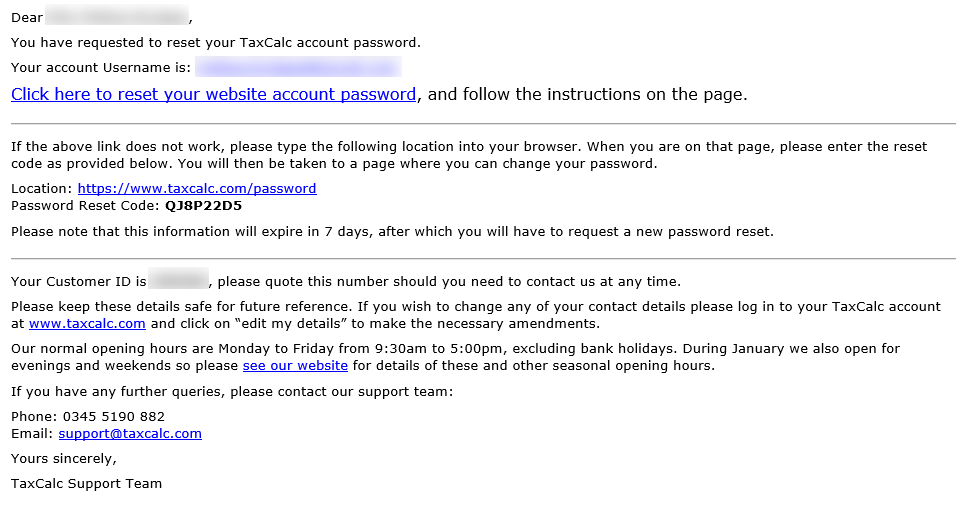Click the "Yours sincerely" closing line

tap(64, 459)
